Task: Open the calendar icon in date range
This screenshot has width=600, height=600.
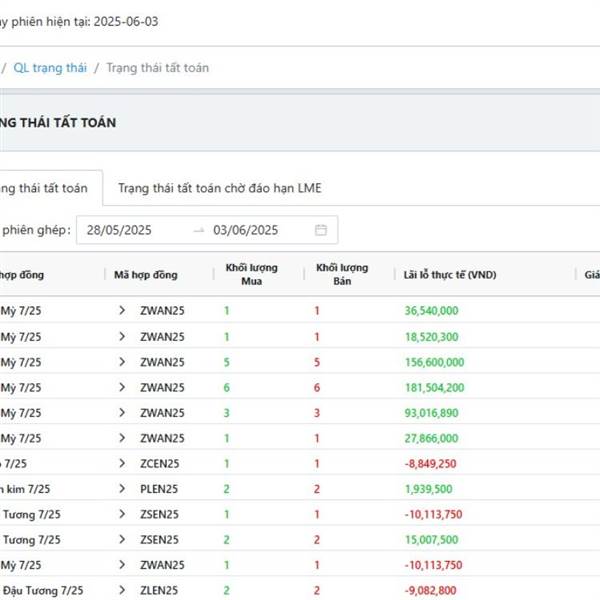Action: tap(321, 230)
